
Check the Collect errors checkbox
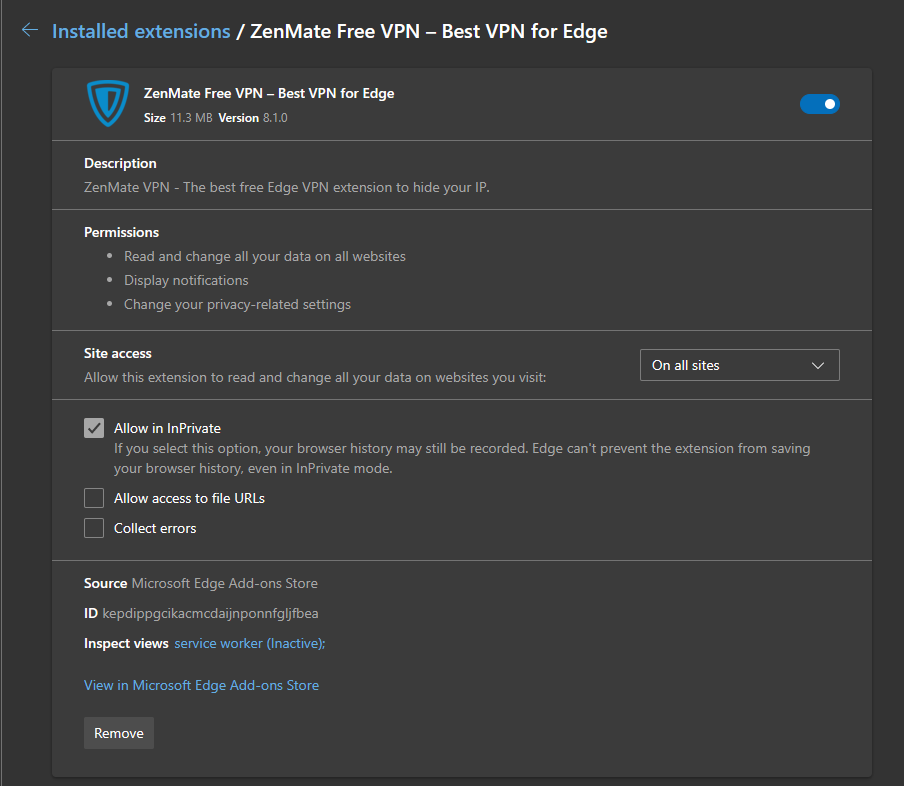(94, 528)
